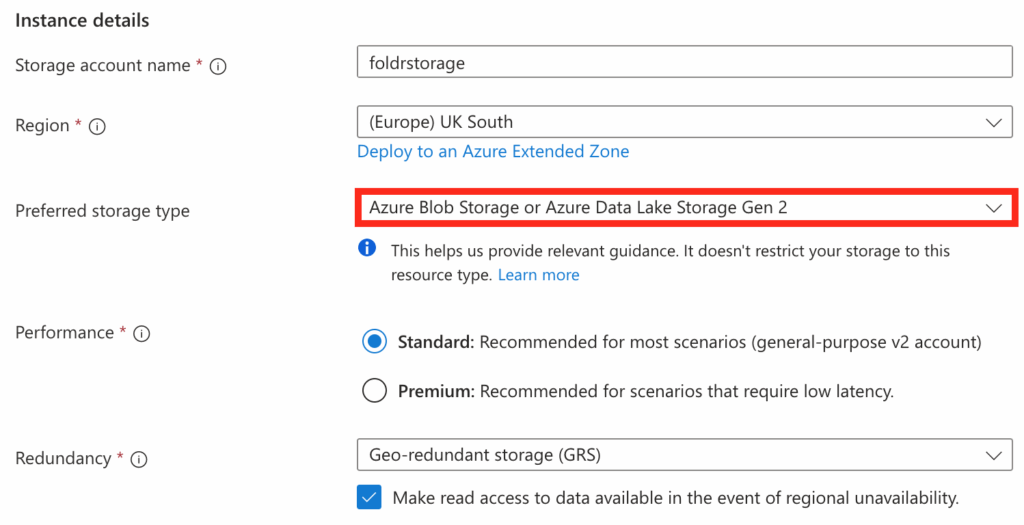Click info icon beside Redundancy label

point(139,459)
